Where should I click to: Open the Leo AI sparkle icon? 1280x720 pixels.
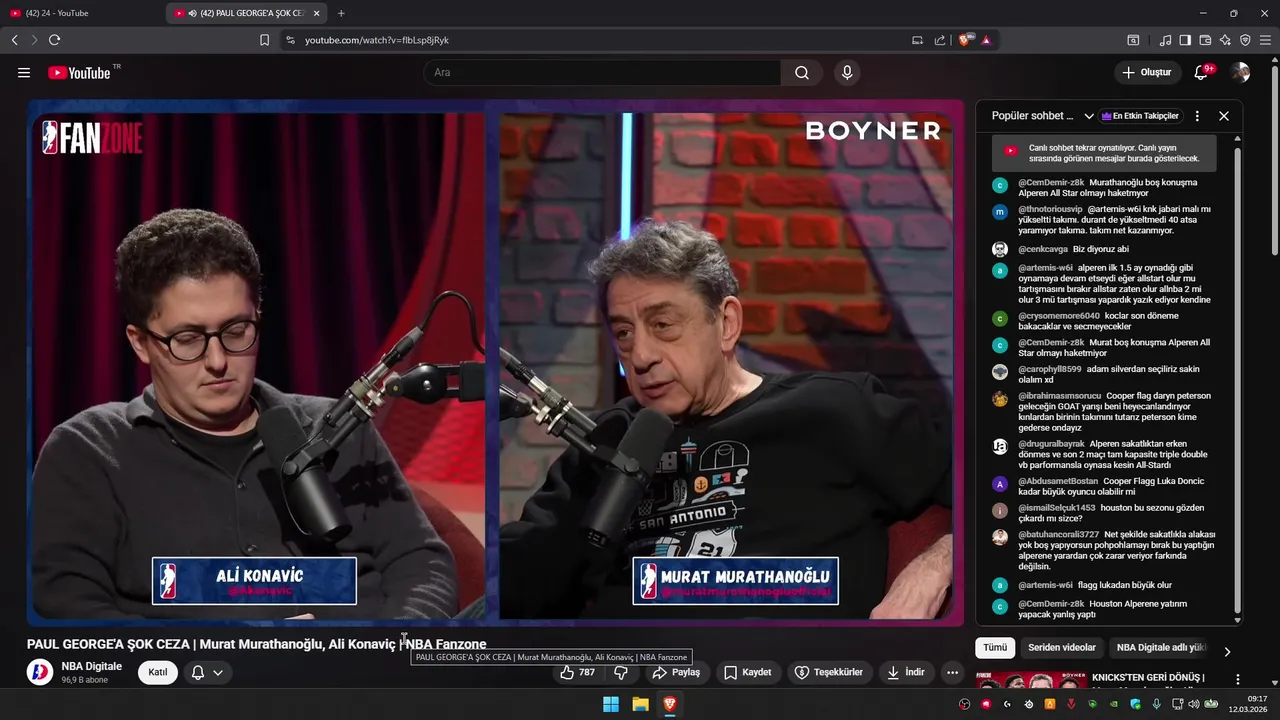1225,40
